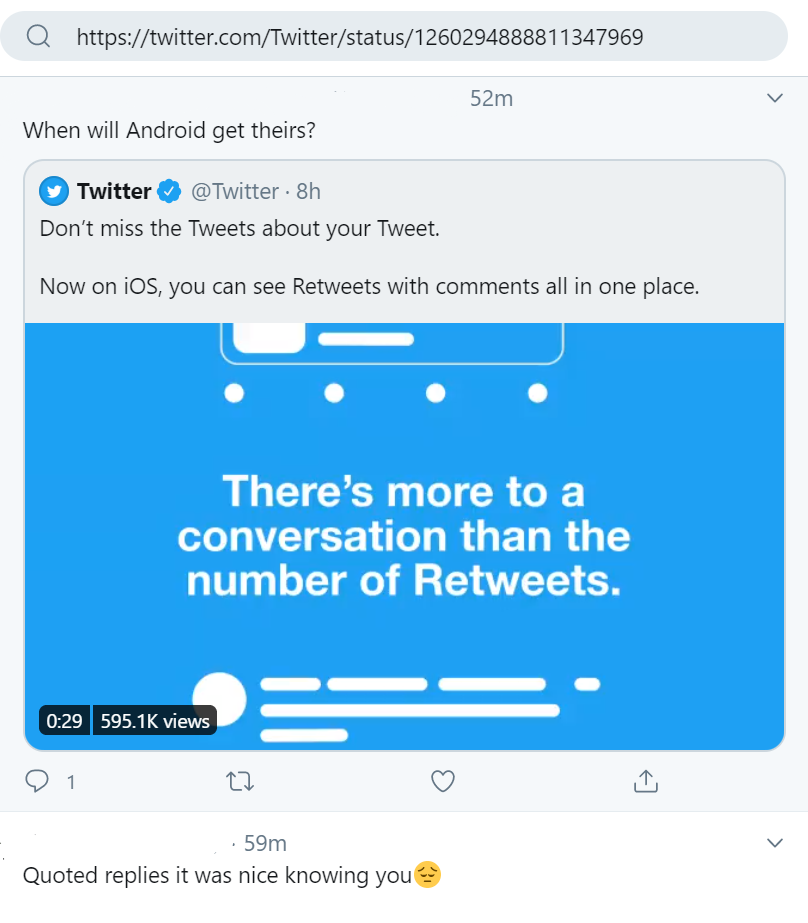808x923 pixels.
Task: Click the 52m timestamp link
Action: [x=491, y=98]
